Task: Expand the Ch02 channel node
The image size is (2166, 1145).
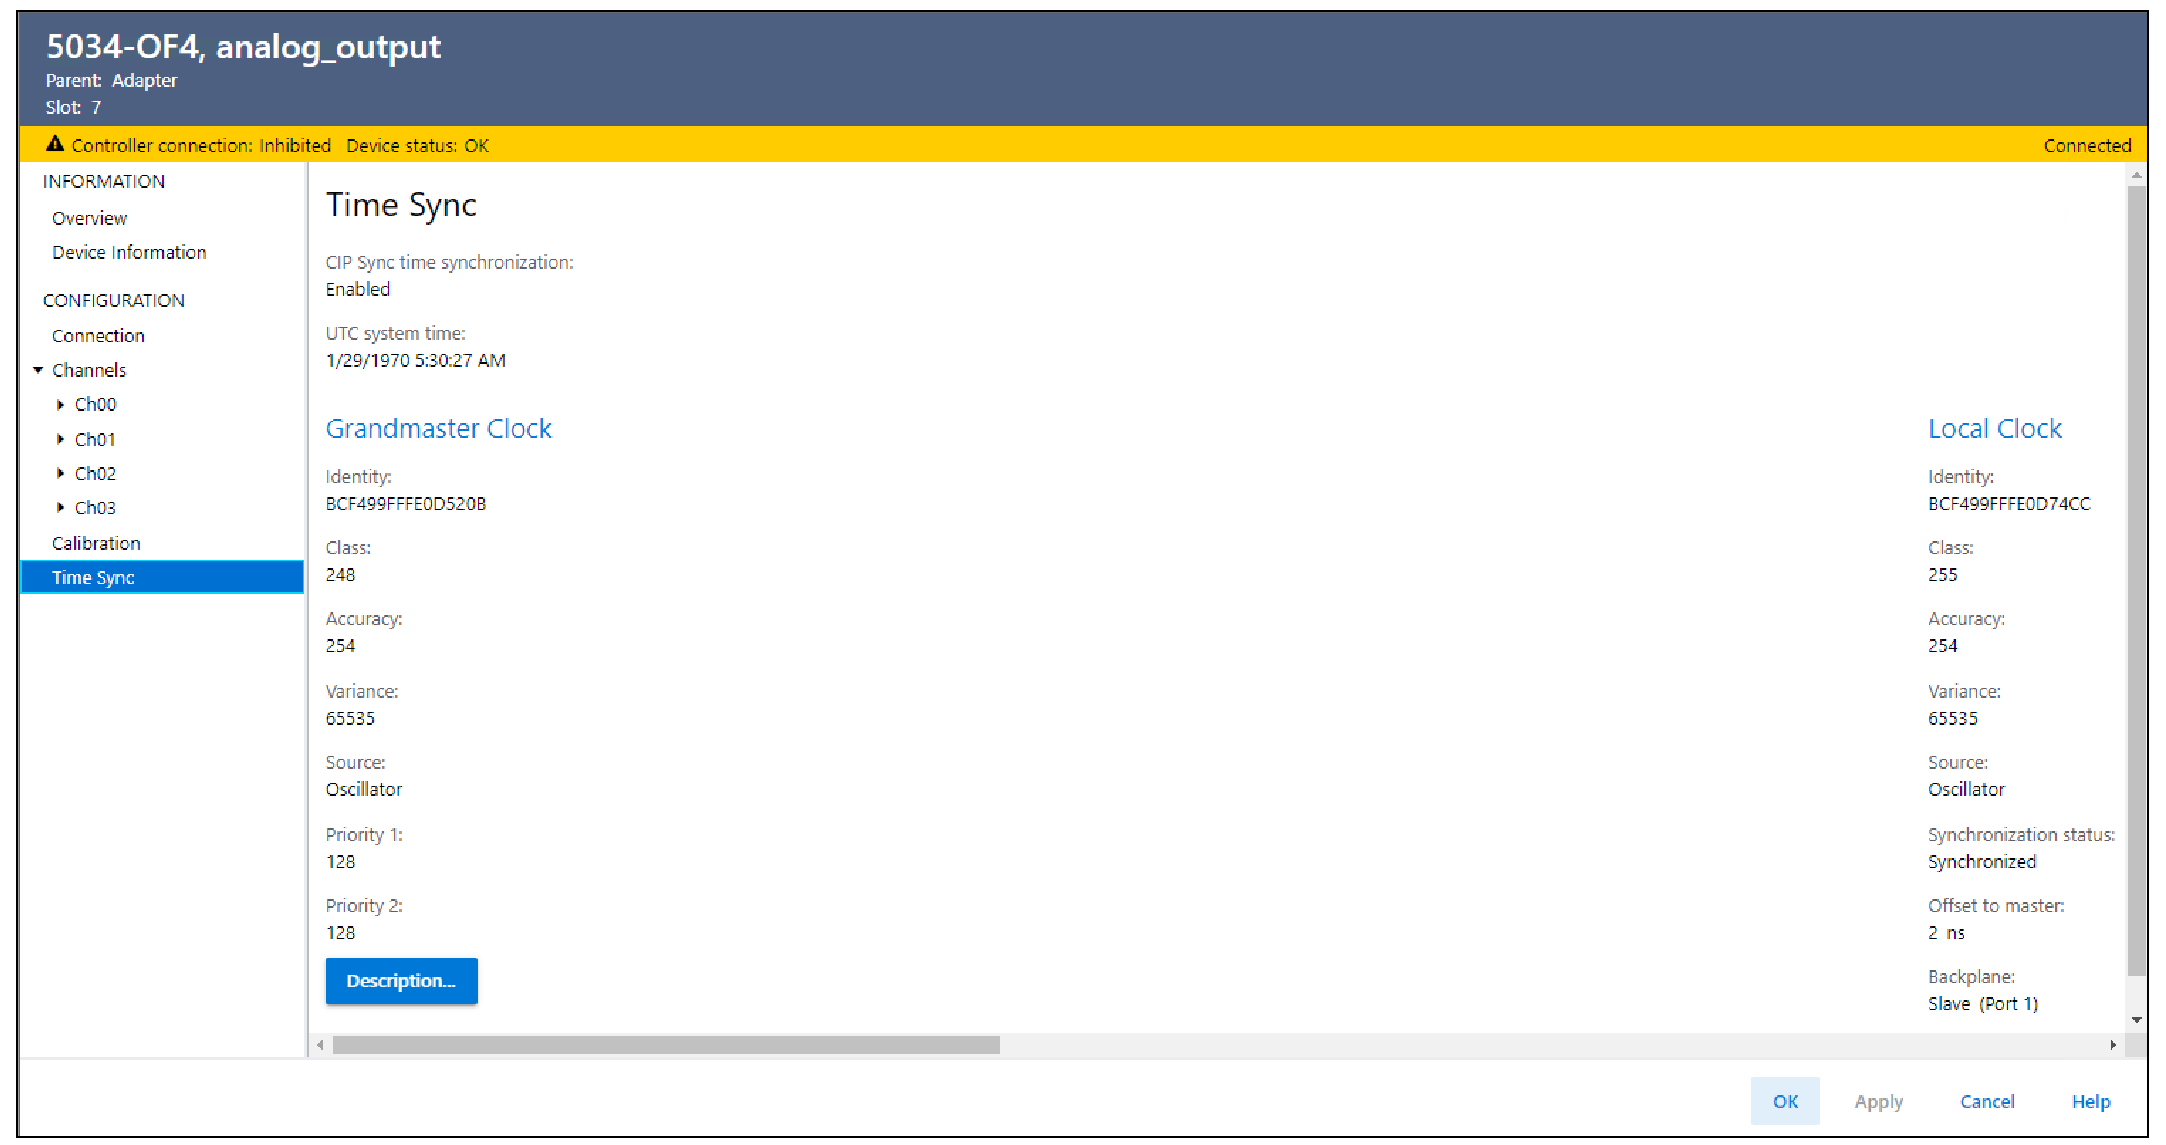Action: click(60, 473)
